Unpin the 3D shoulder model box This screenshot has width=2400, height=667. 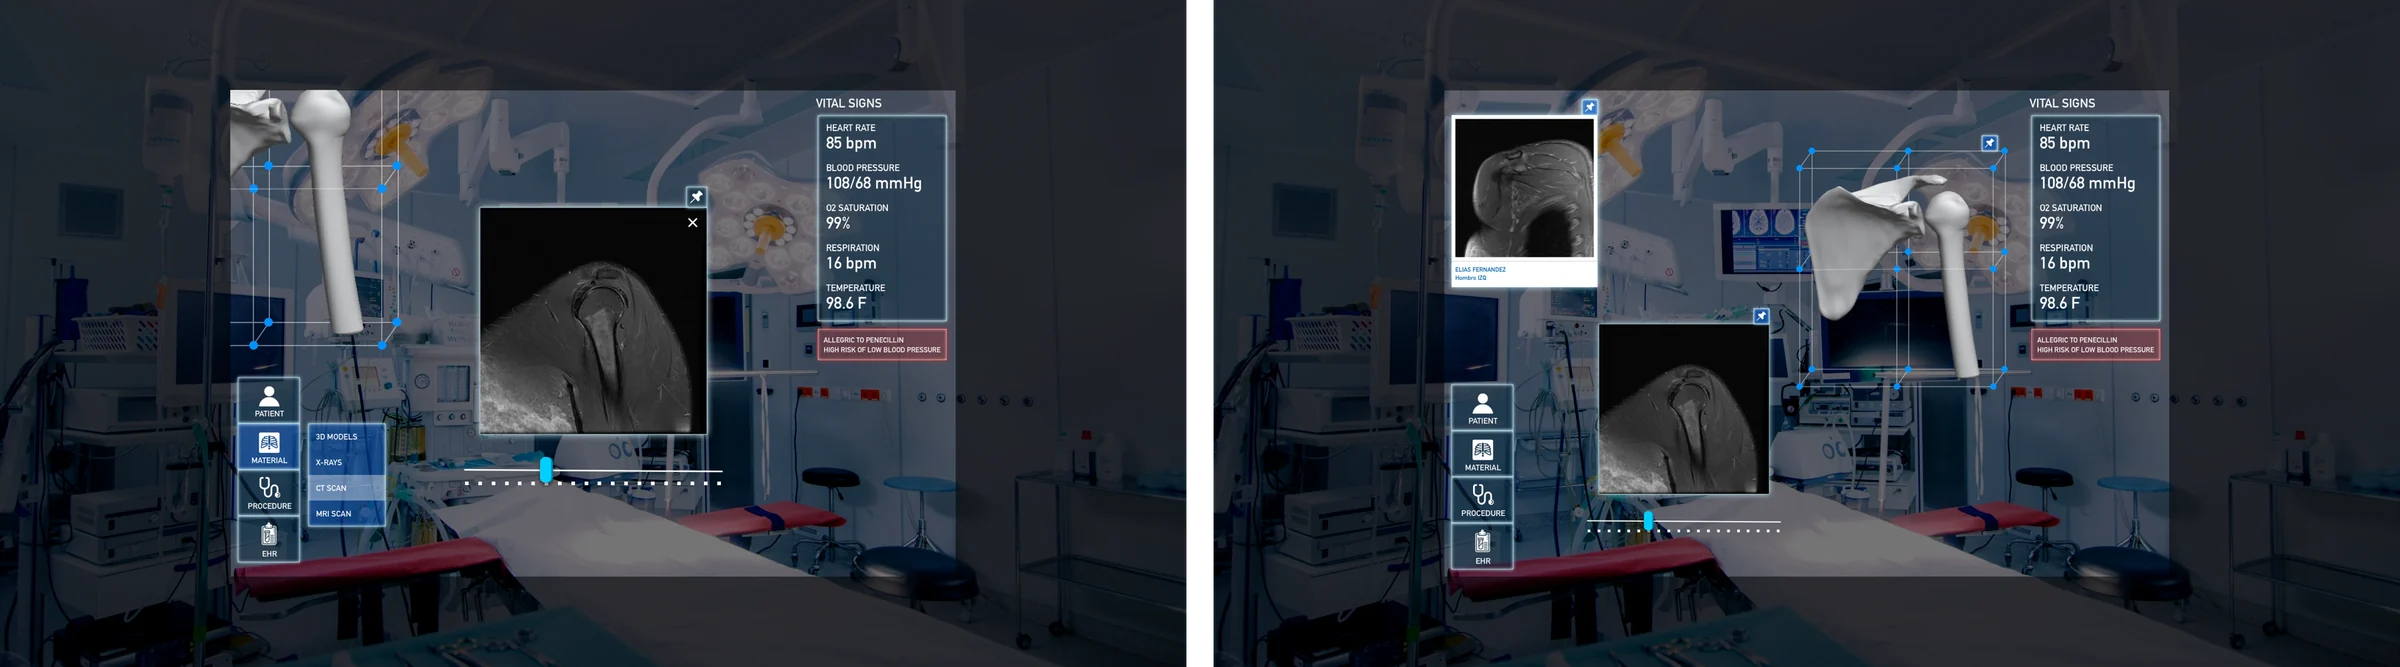pos(1990,143)
